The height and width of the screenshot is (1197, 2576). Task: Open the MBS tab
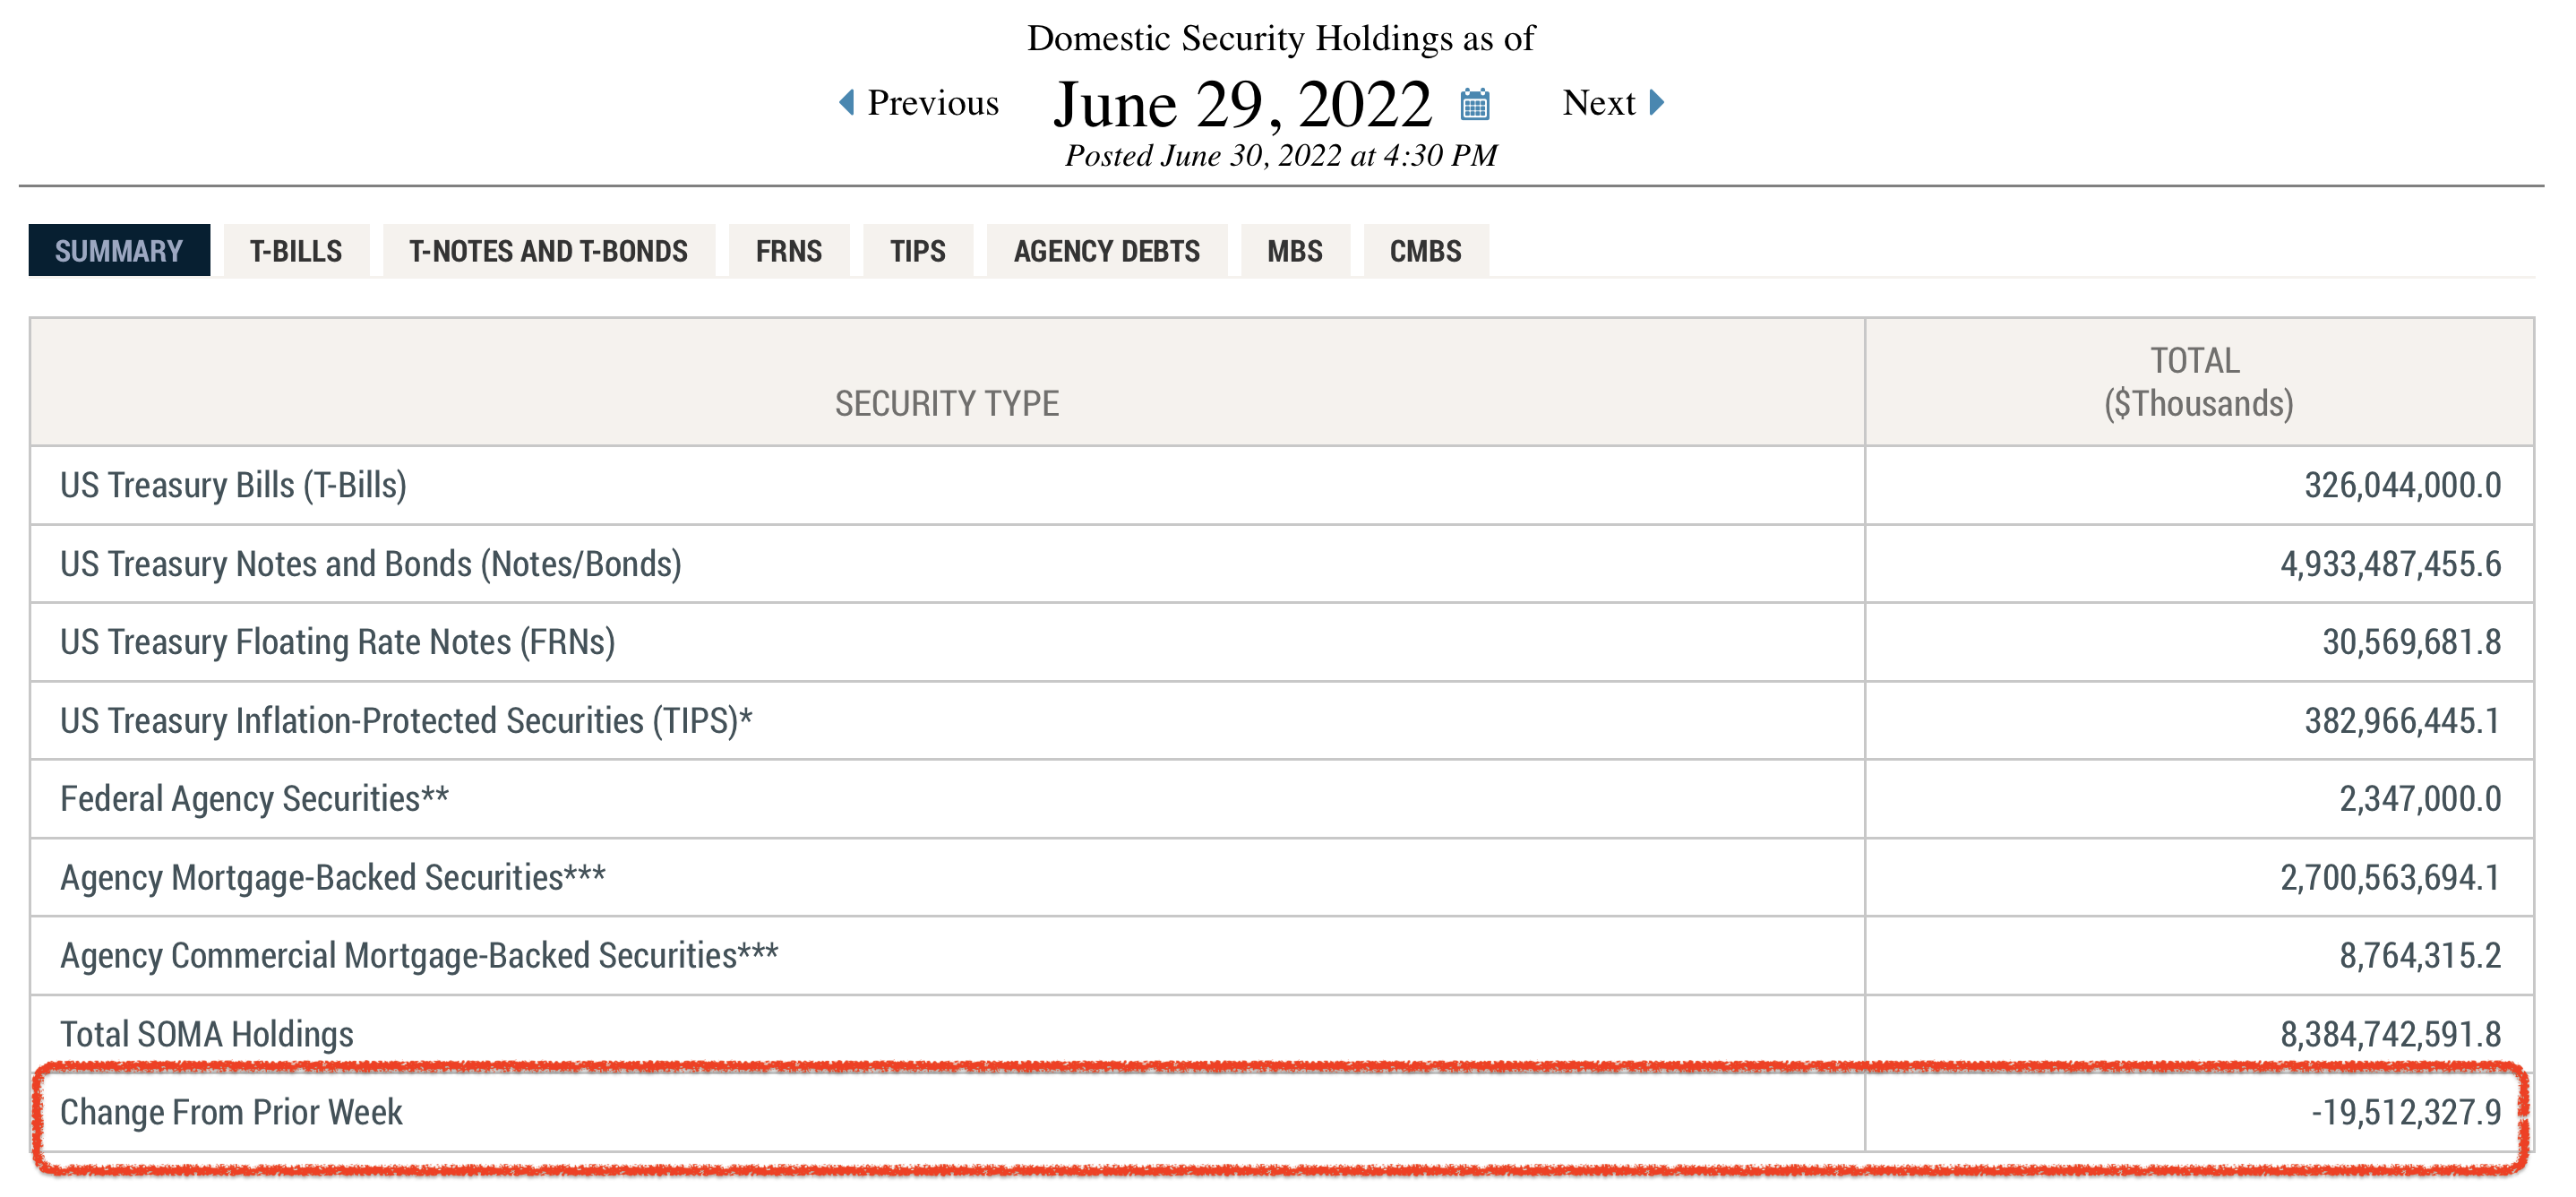[x=1294, y=251]
